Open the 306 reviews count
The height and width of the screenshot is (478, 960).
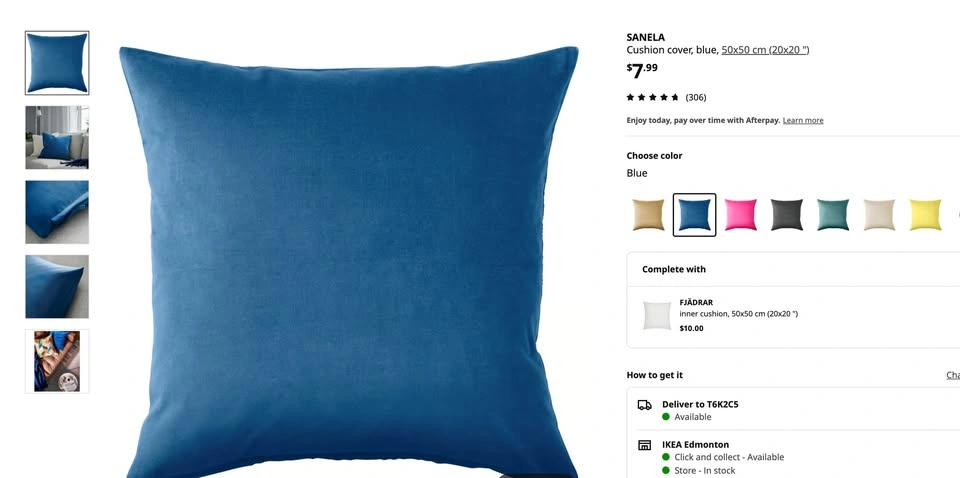pos(696,97)
